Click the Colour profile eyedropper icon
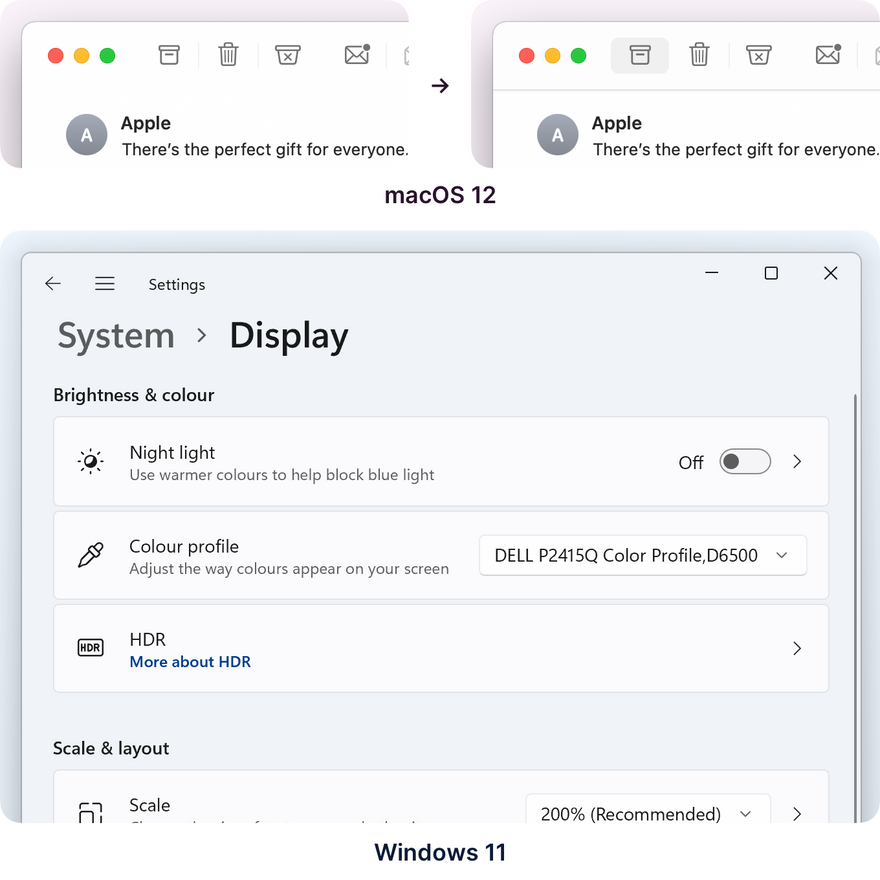Image resolution: width=880 pixels, height=880 pixels. point(90,555)
